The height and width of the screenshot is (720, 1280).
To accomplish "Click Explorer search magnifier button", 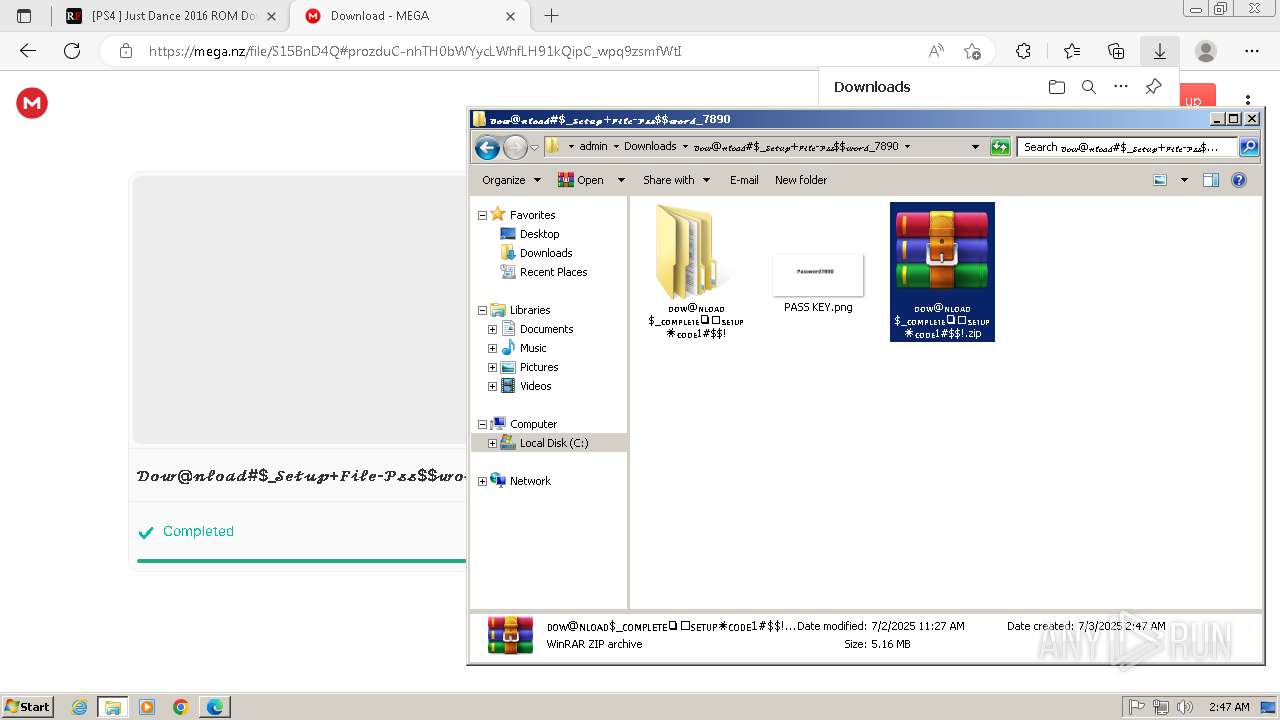I will pyautogui.click(x=1249, y=147).
